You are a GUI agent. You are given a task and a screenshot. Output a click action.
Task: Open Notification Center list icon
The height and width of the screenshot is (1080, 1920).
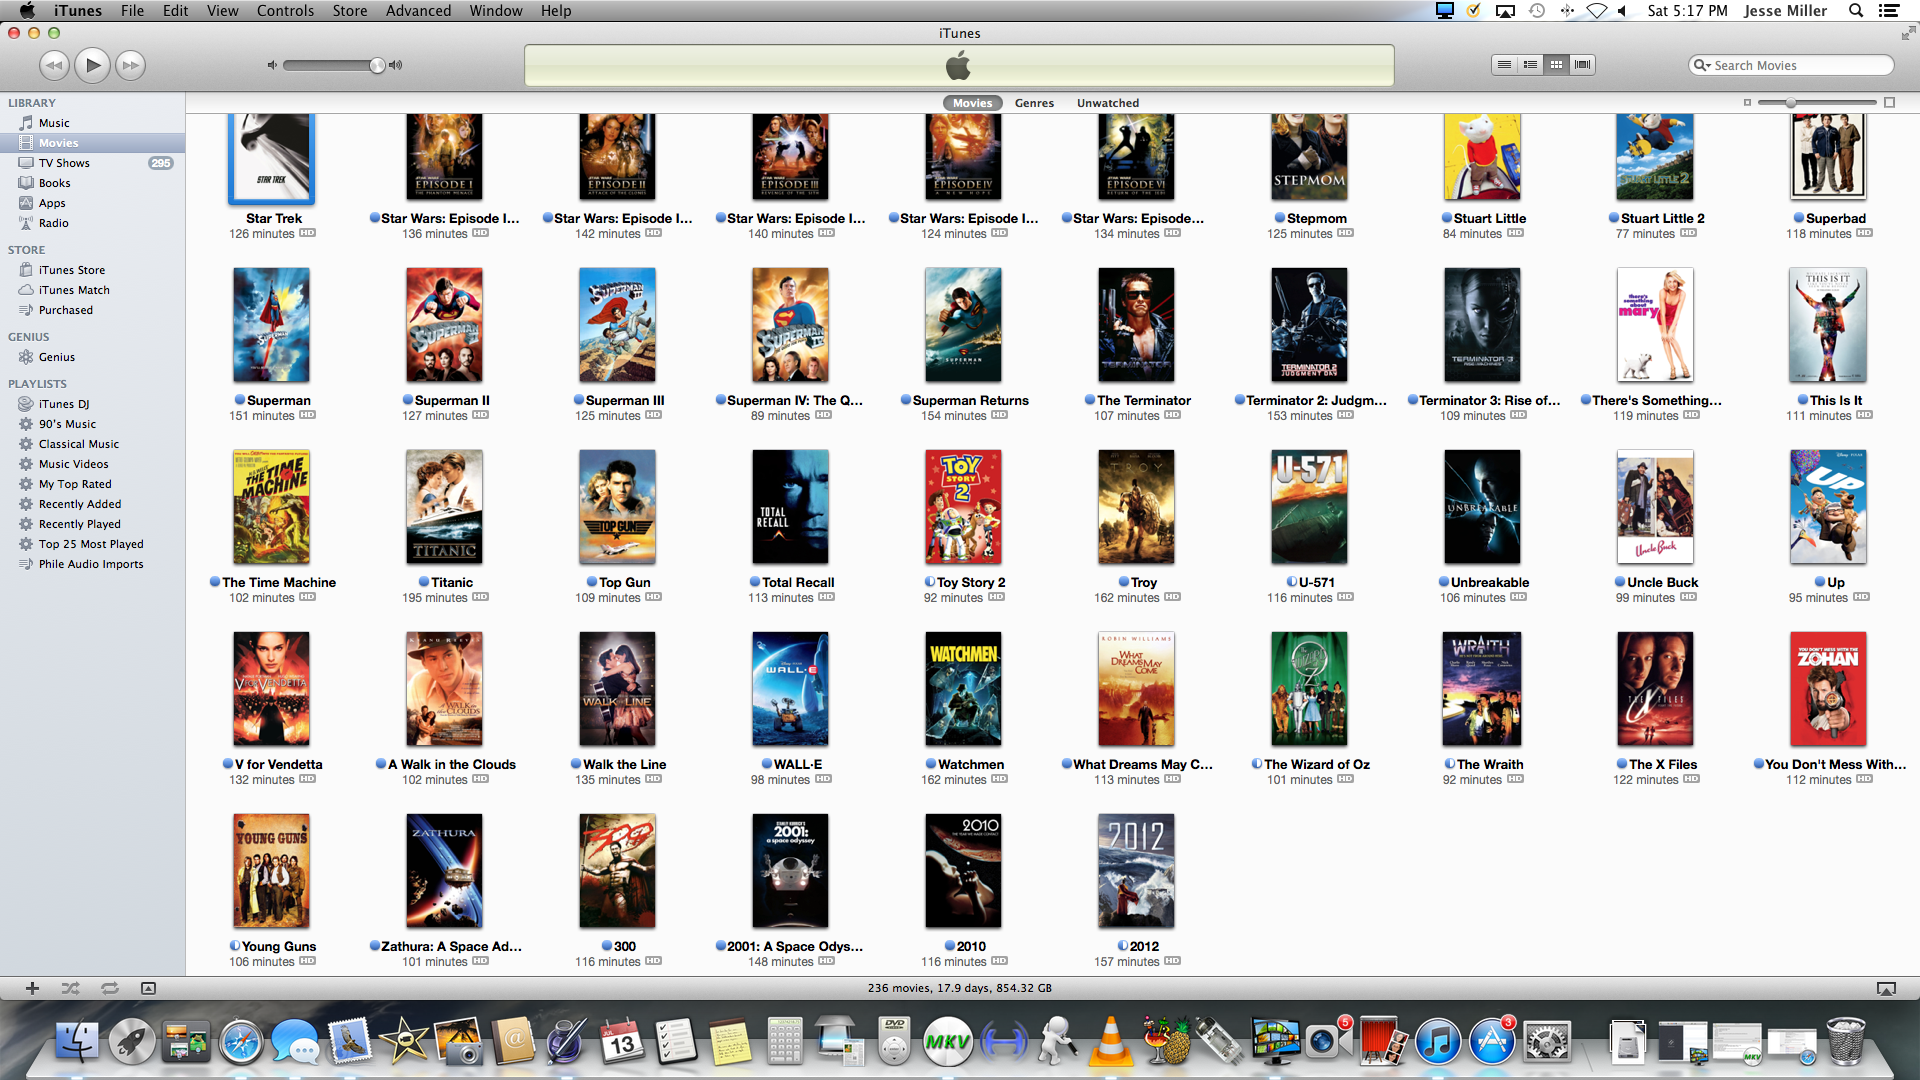click(x=1889, y=11)
